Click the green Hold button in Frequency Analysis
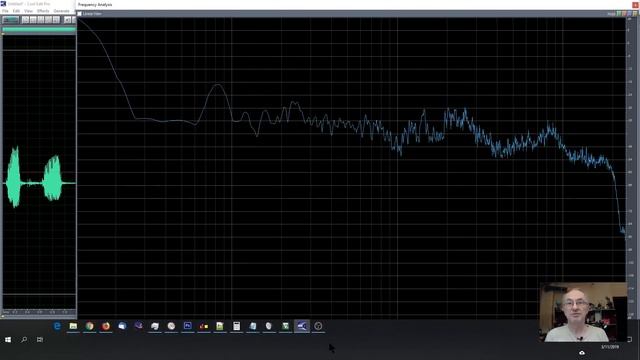Image resolution: width=640 pixels, height=360 pixels. coord(619,14)
